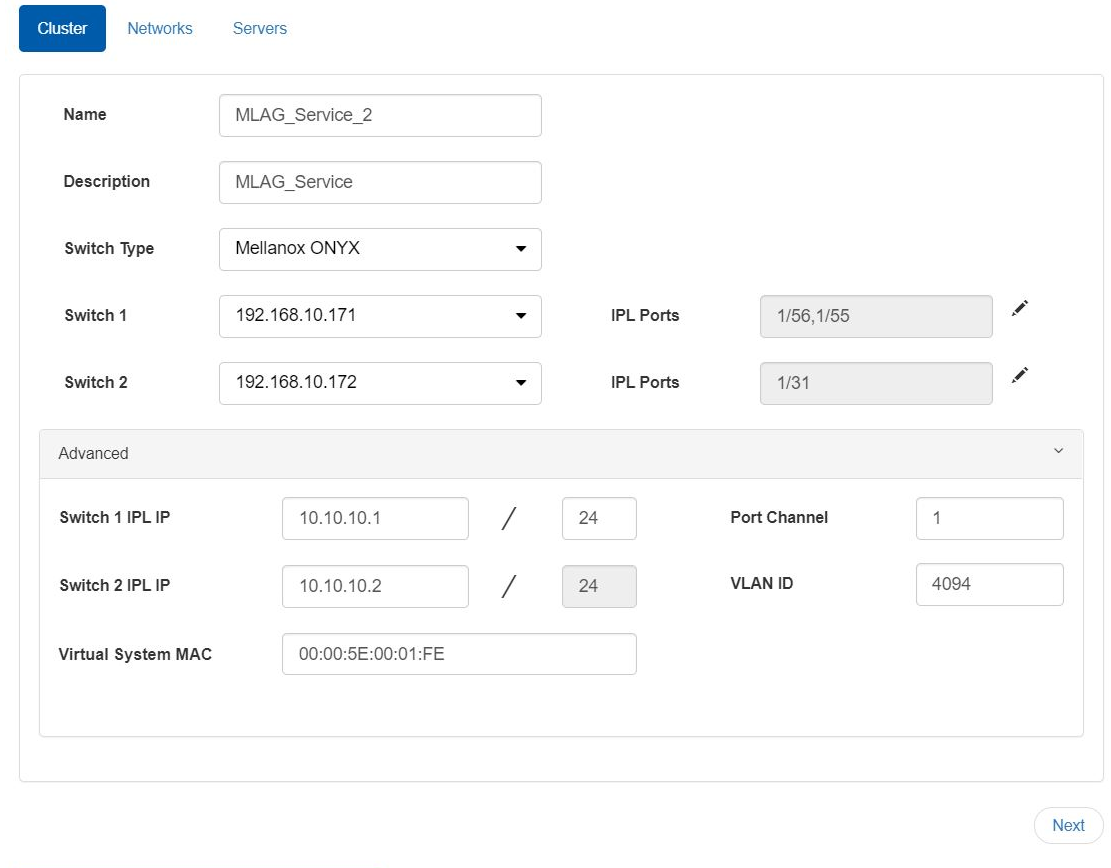
Task: Click the Switch Type label
Action: [109, 249]
